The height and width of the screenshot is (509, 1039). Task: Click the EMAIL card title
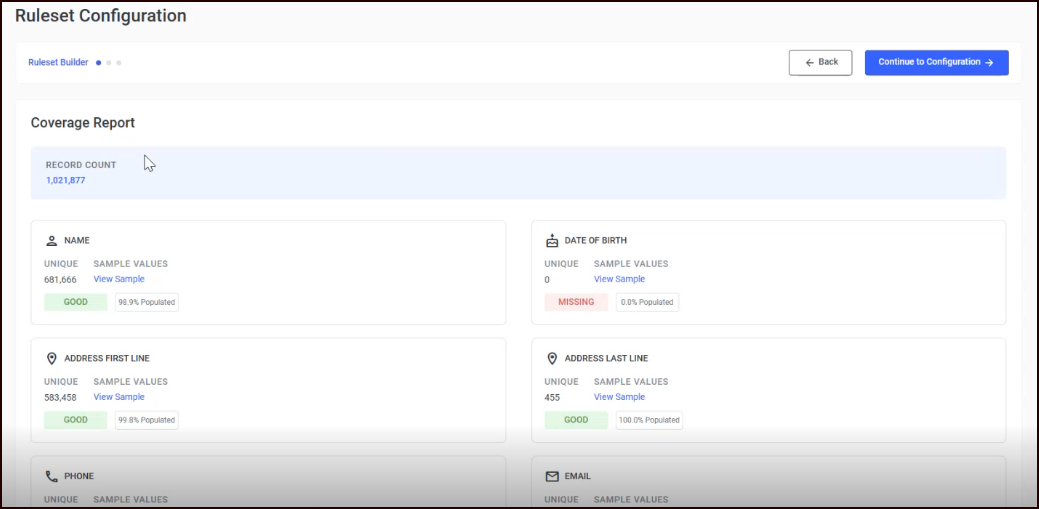point(577,477)
